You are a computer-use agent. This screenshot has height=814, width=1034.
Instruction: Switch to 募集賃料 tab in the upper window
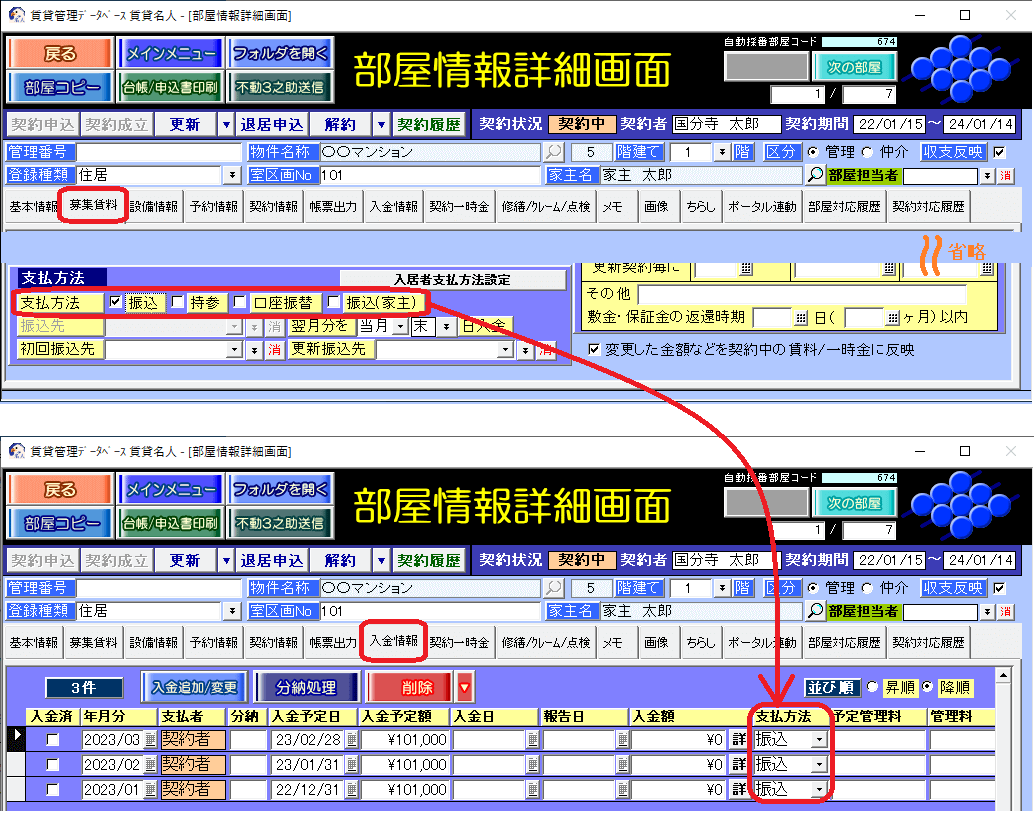93,207
